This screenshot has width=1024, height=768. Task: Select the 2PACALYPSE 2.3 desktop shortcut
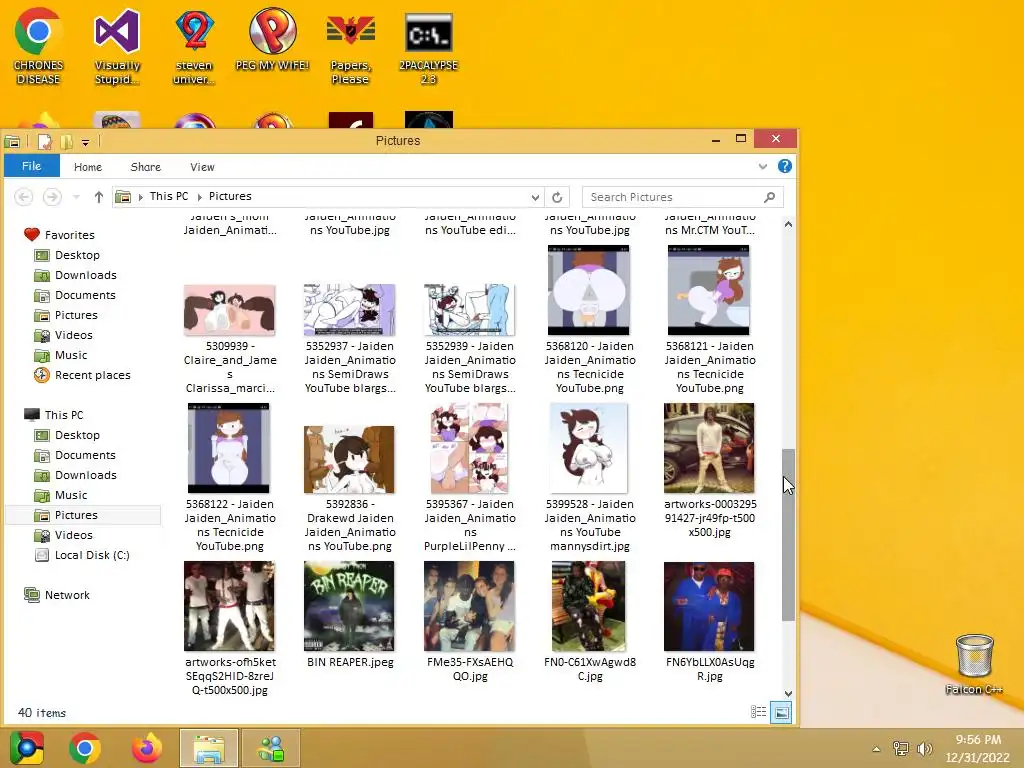(428, 46)
